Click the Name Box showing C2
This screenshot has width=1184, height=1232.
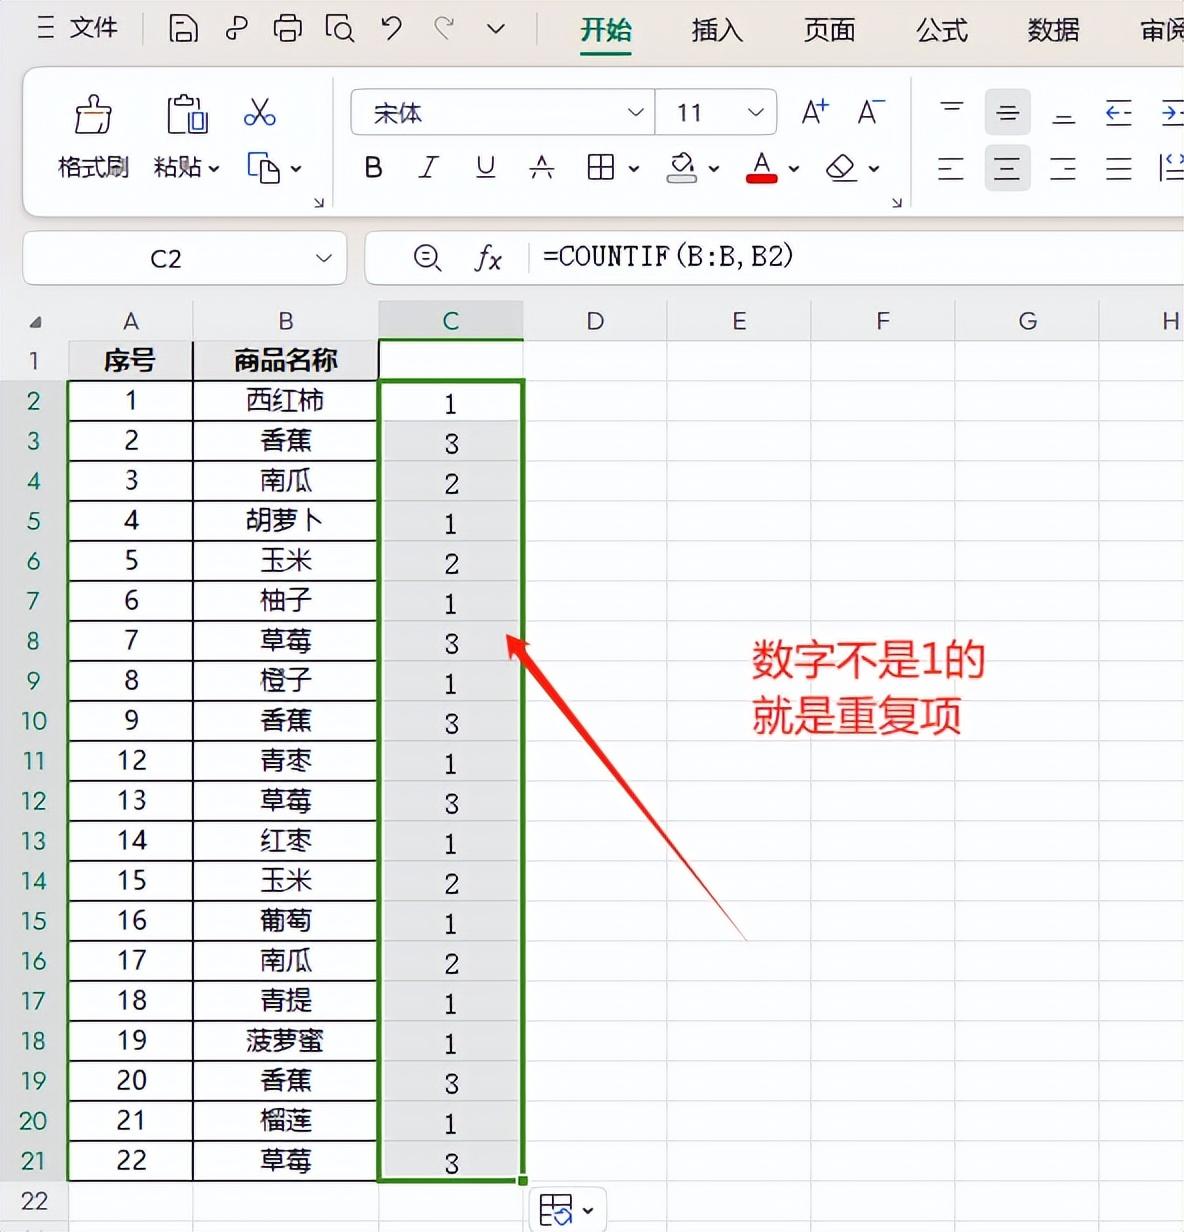click(x=165, y=258)
